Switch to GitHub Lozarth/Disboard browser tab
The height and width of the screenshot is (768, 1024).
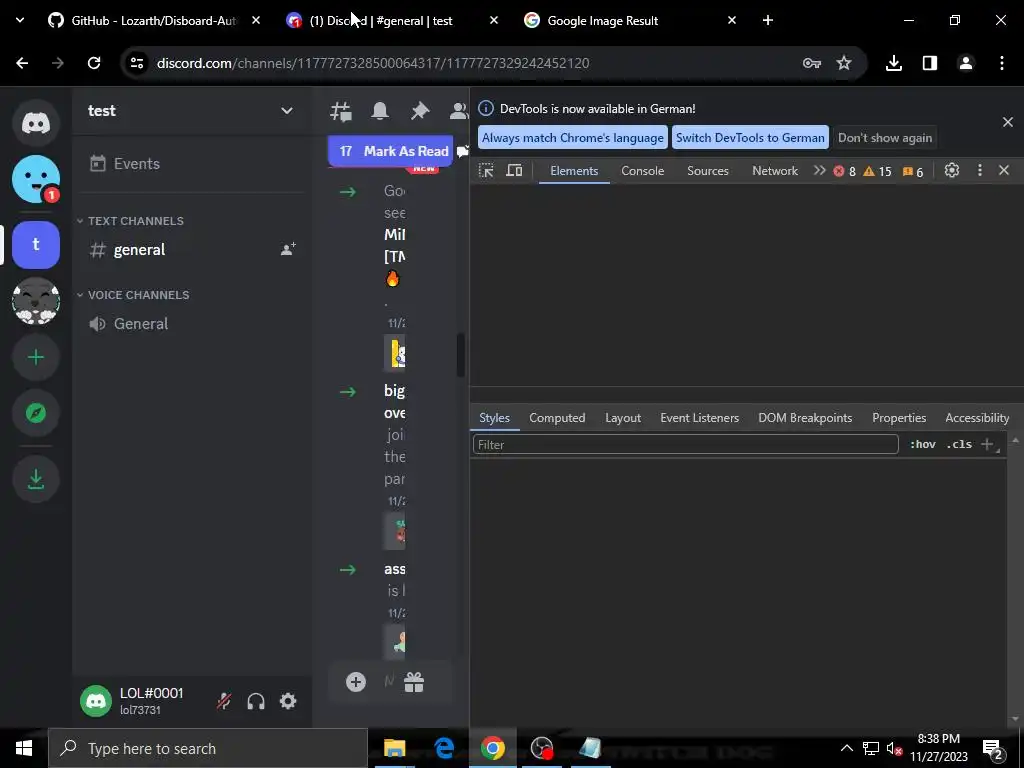click(154, 21)
